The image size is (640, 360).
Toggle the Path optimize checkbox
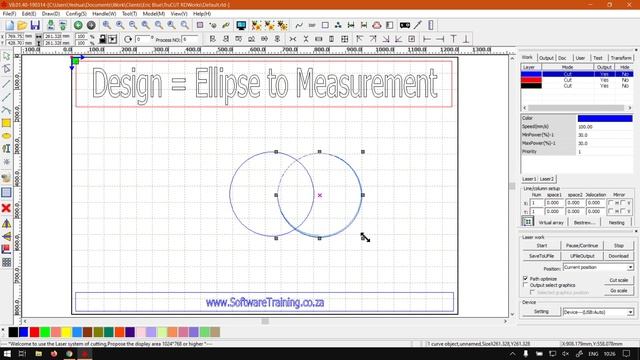pyautogui.click(x=525, y=278)
